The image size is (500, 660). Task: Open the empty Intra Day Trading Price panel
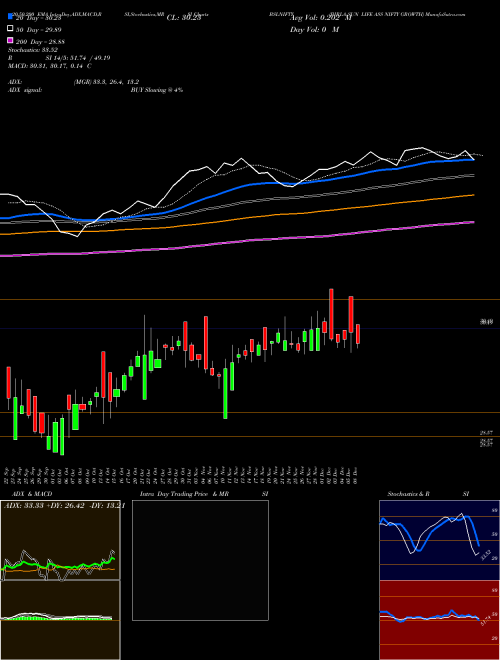[x=200, y=560]
